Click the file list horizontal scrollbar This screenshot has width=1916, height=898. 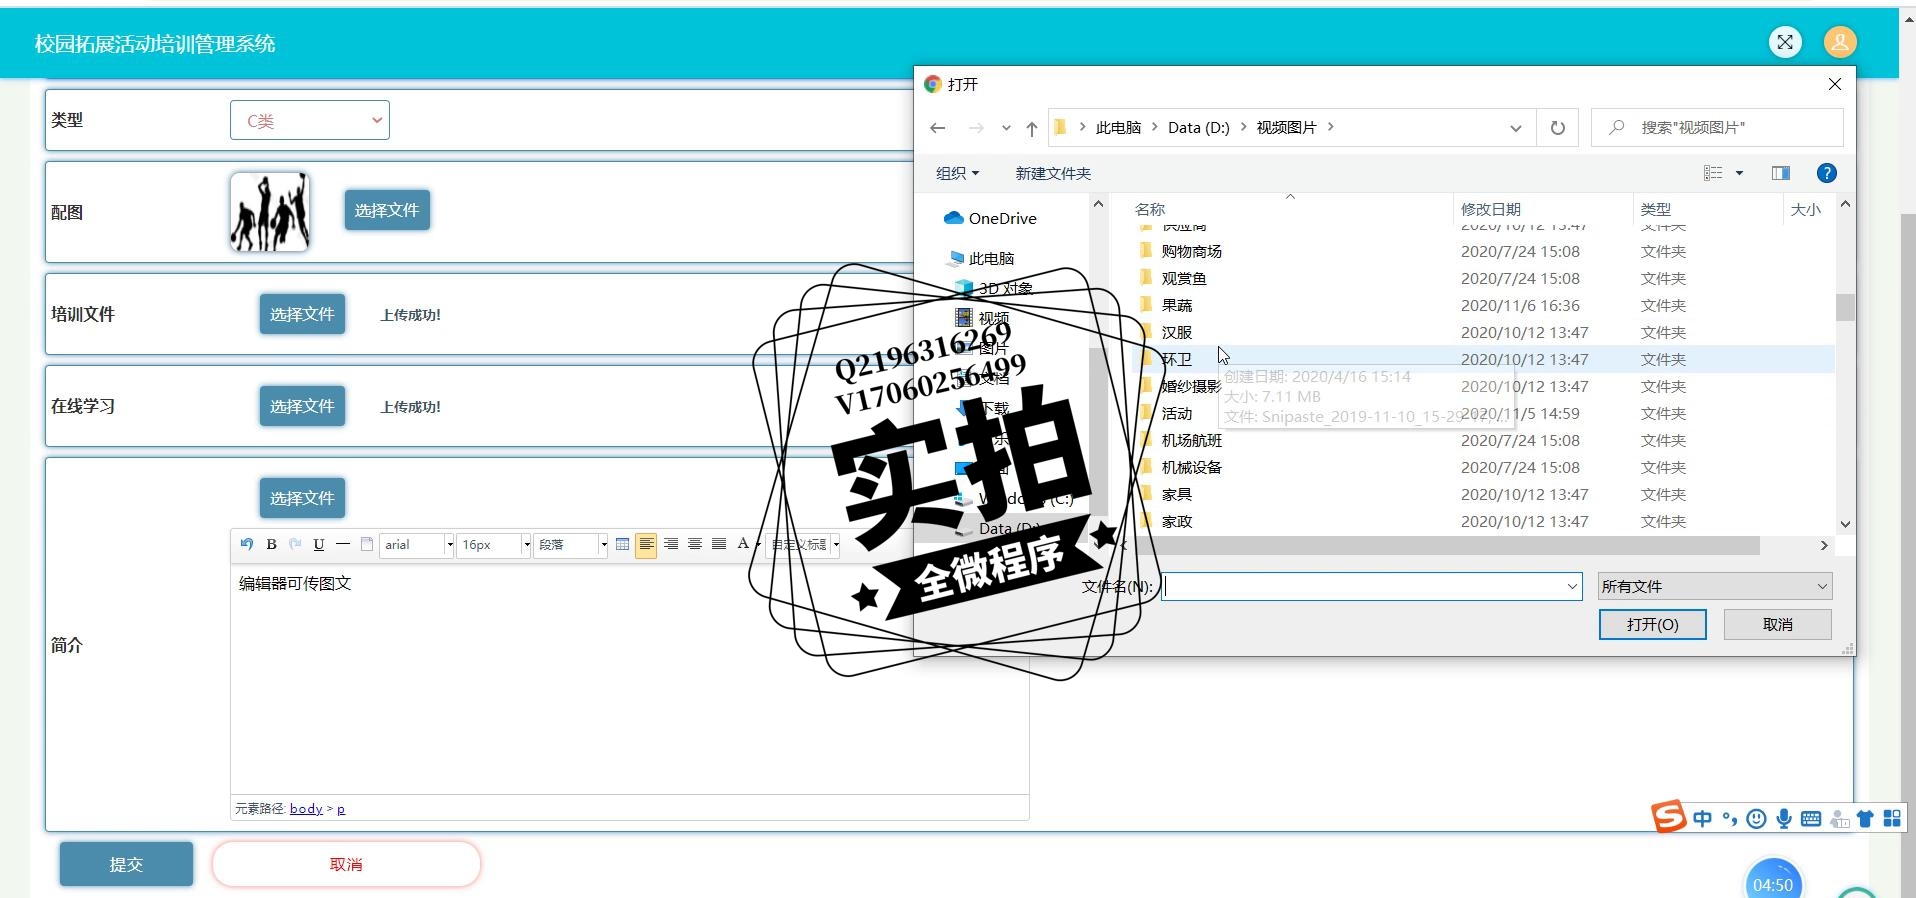click(x=1445, y=545)
